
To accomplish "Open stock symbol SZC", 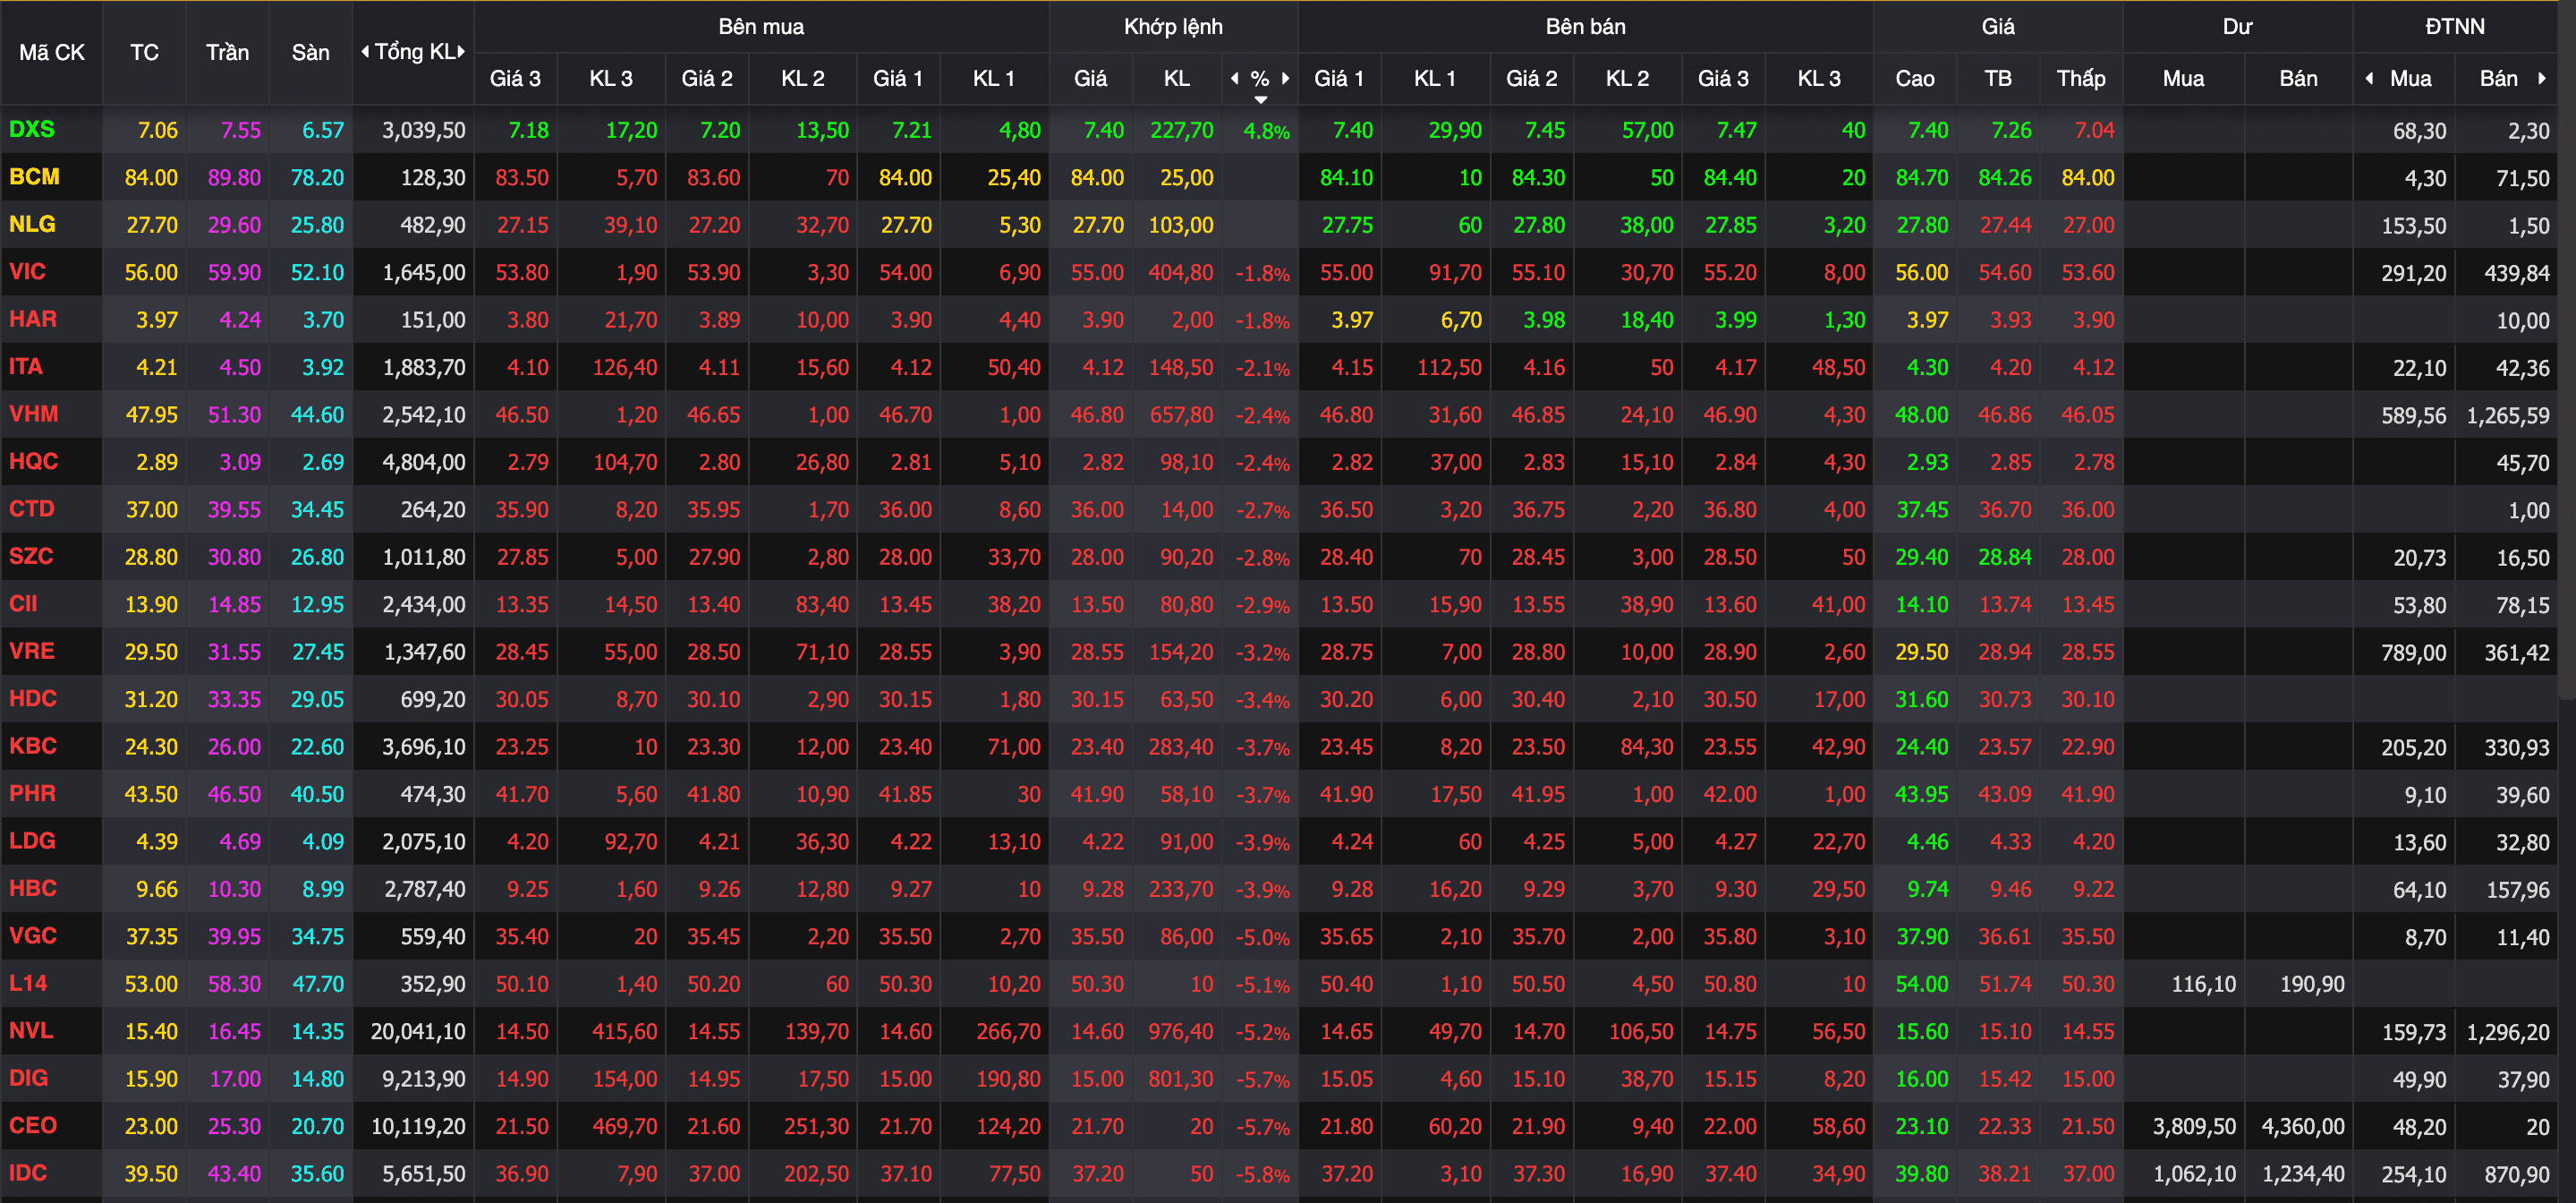I will coord(31,556).
